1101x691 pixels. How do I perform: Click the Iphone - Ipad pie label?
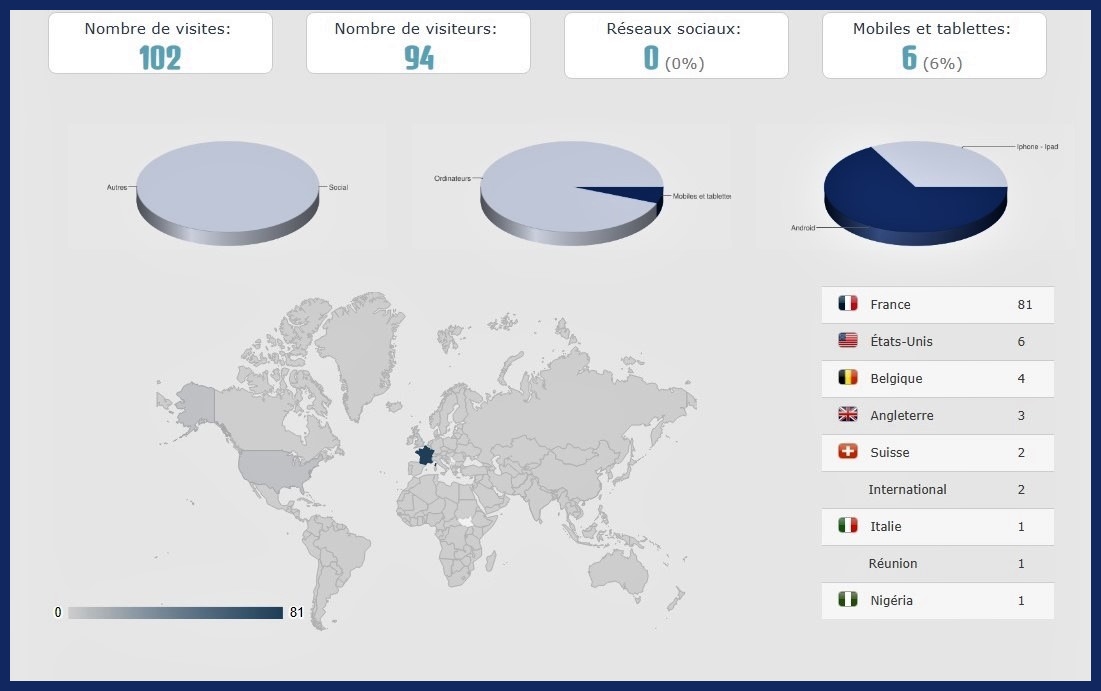click(1037, 147)
